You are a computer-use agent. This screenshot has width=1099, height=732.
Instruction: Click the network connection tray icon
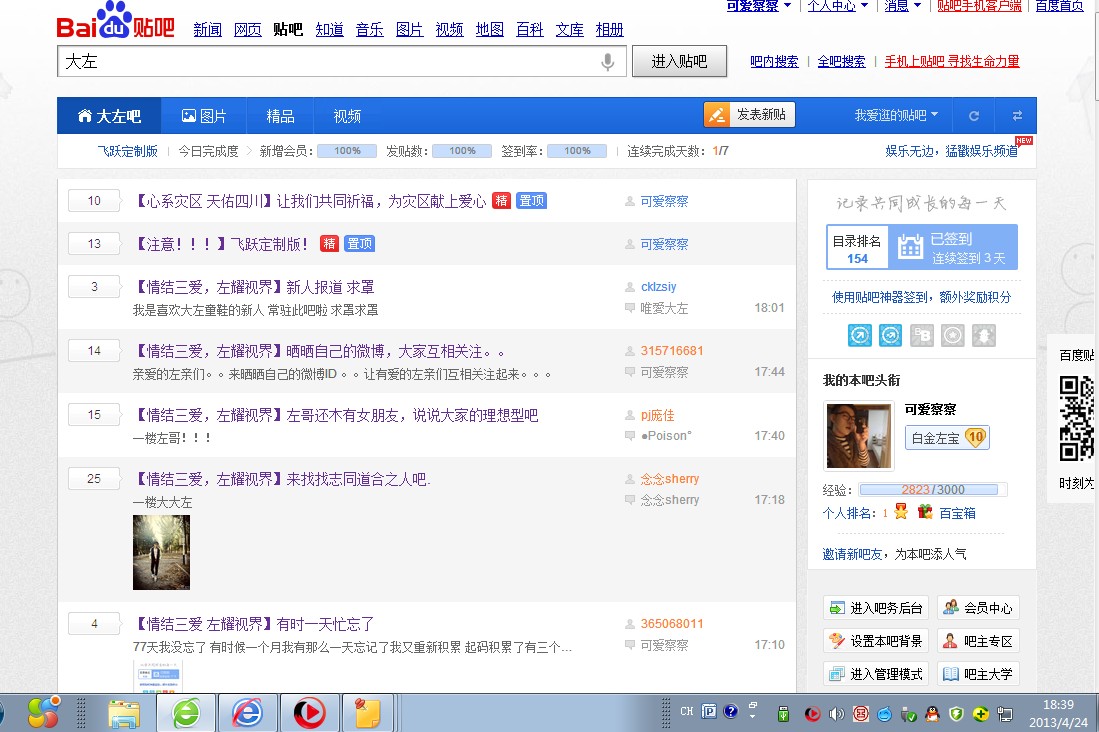(1005, 714)
